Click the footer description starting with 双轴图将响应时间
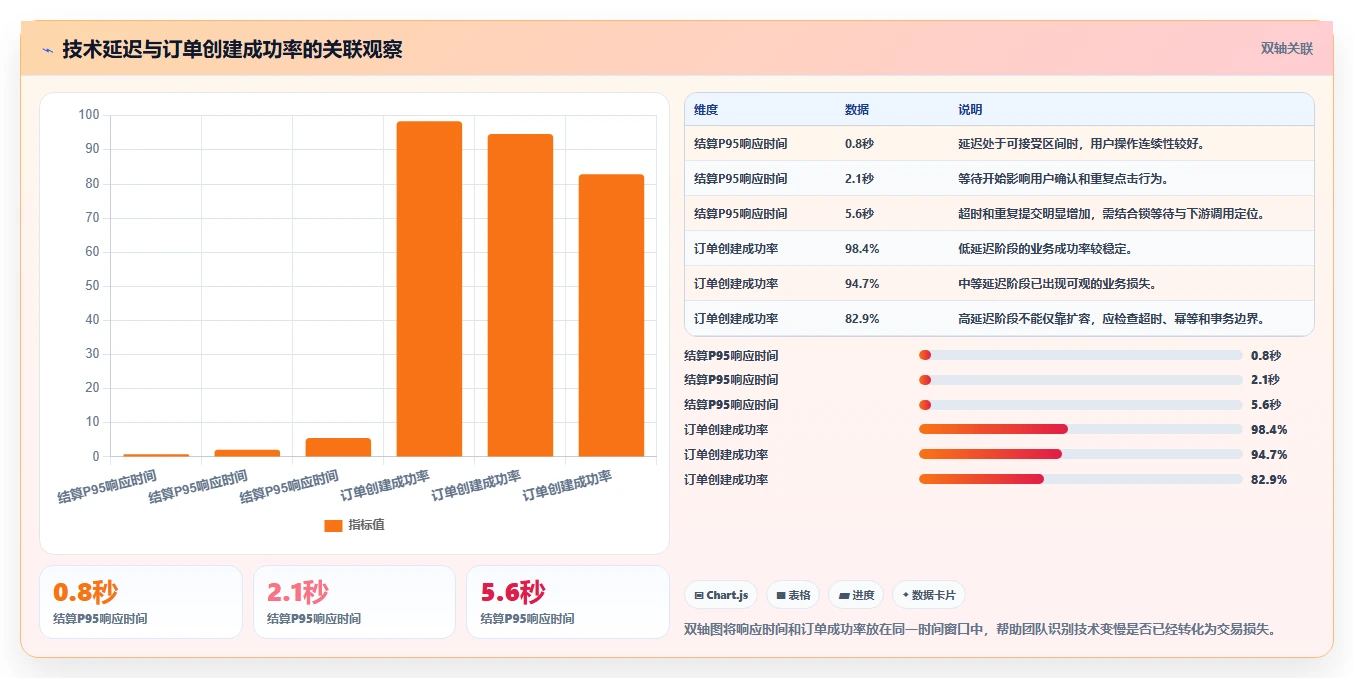The image size is (1354, 678). click(981, 629)
